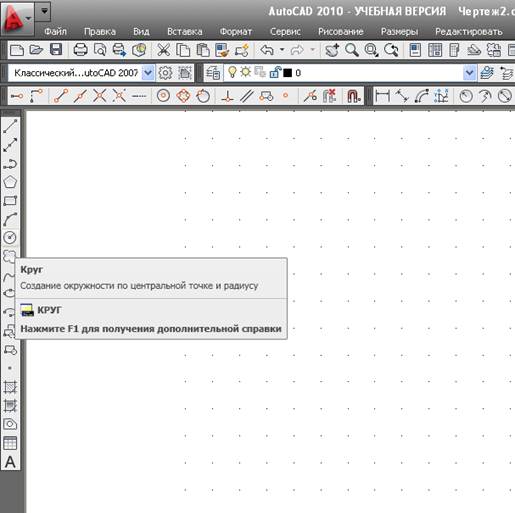515x513 pixels.
Task: Click the Paste clipboard icon
Action: coord(202,50)
